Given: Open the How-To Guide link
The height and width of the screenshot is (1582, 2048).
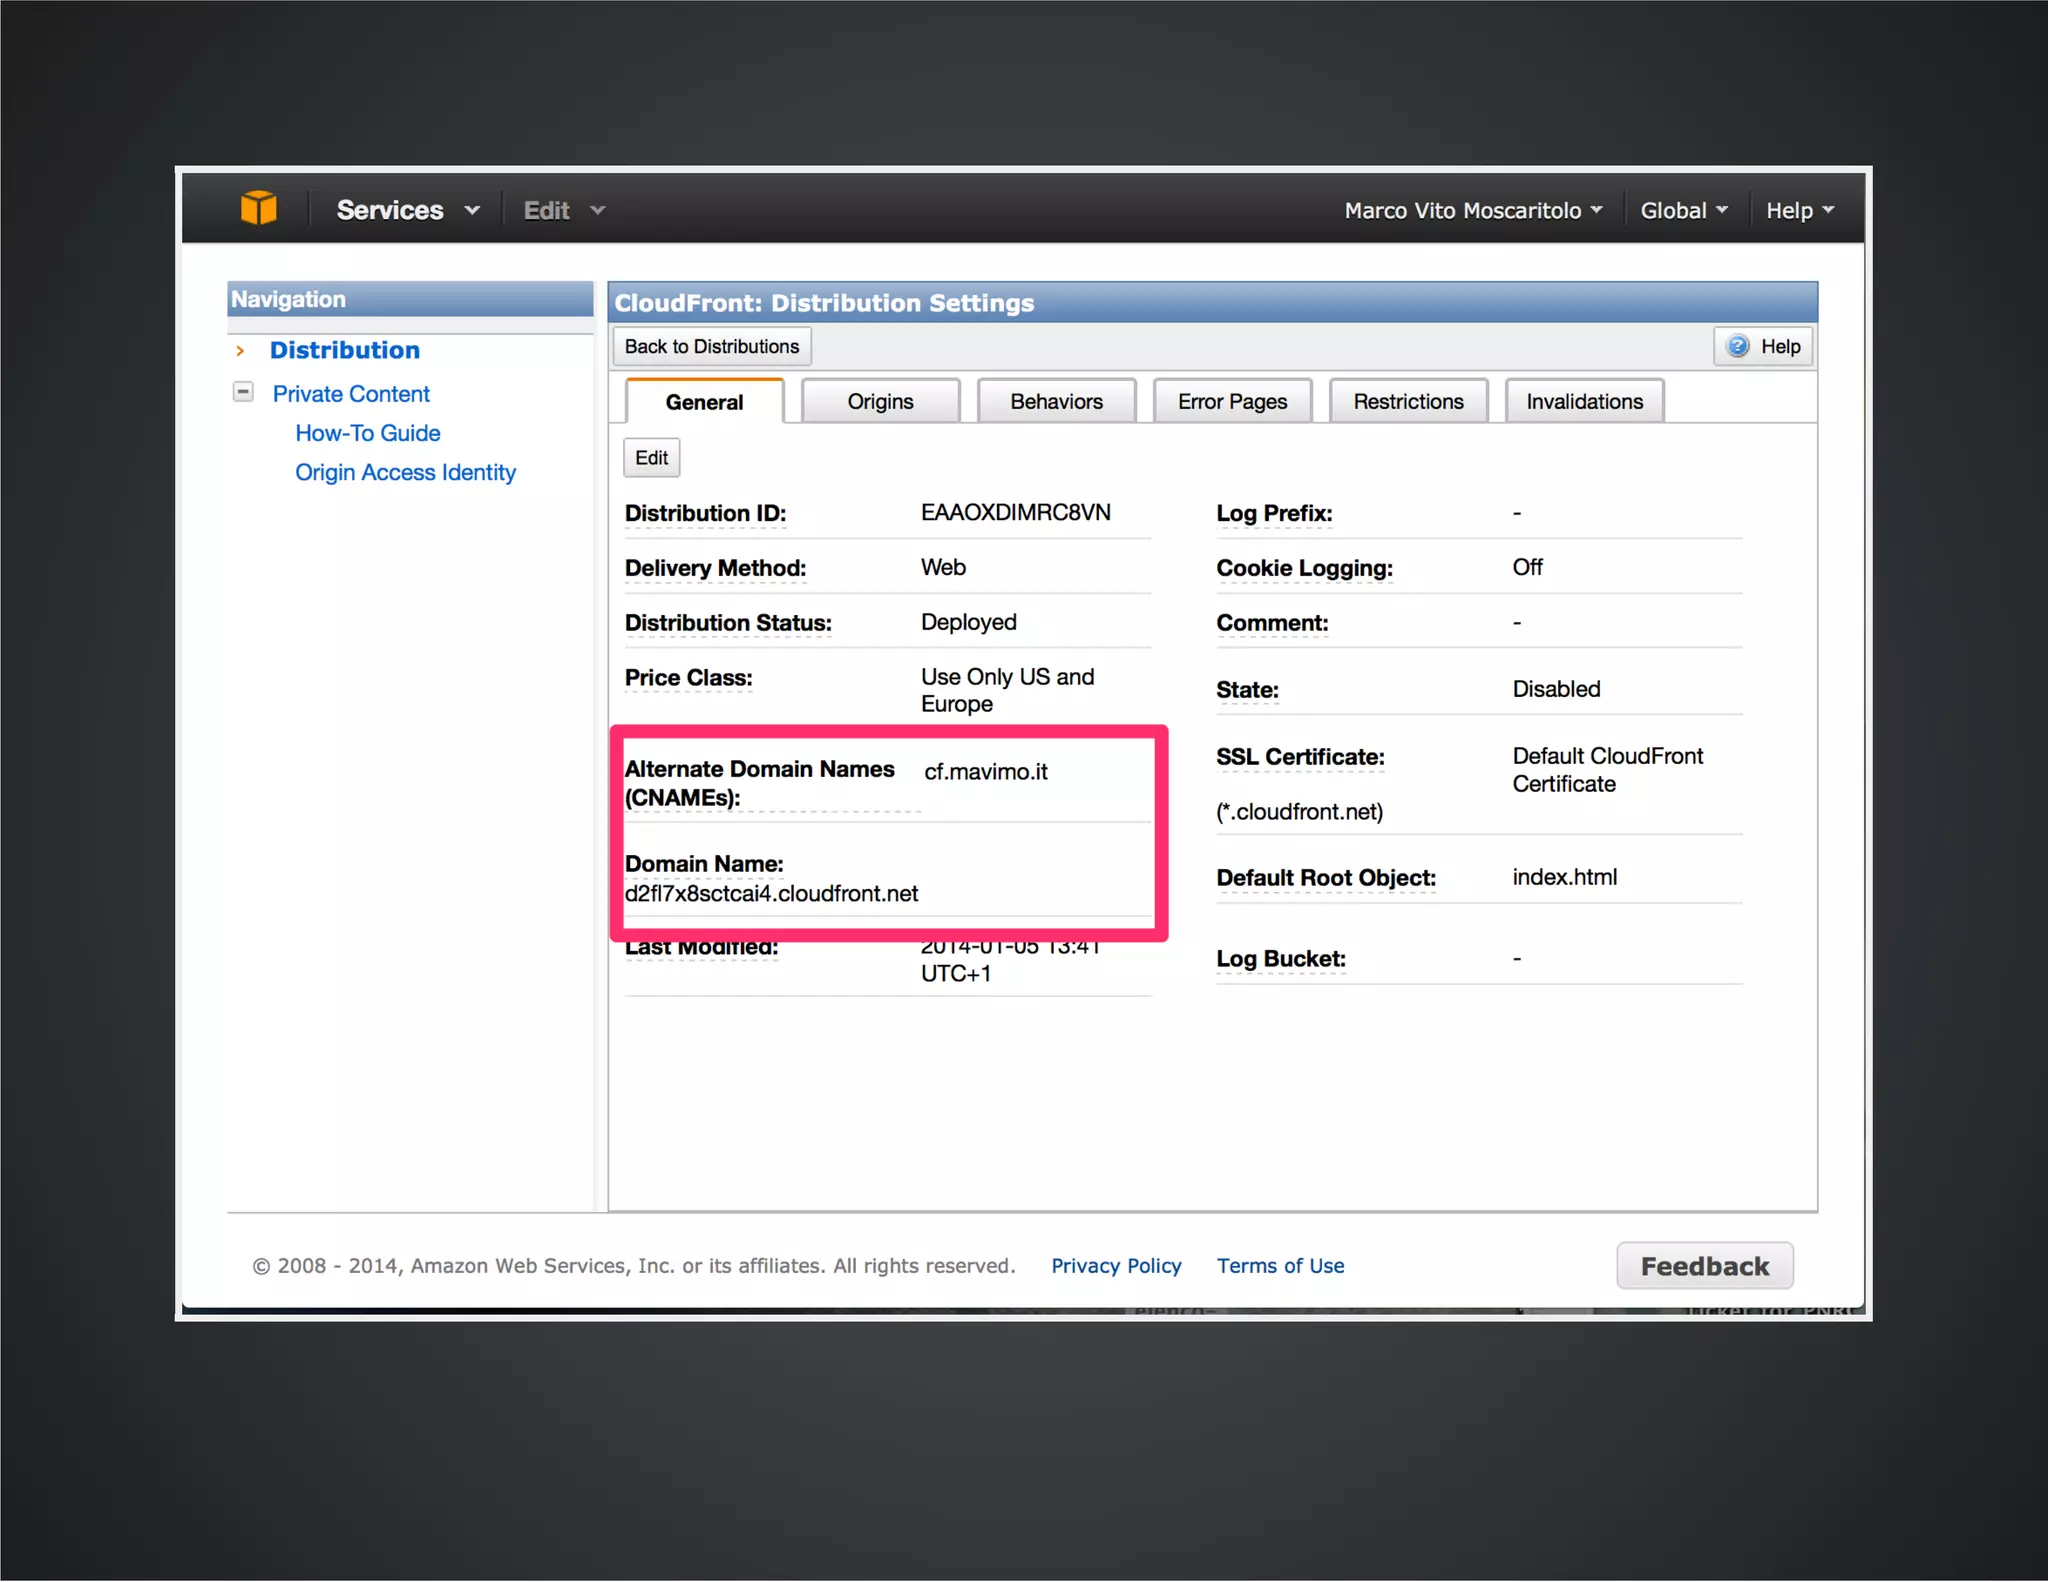Looking at the screenshot, I should tap(367, 433).
